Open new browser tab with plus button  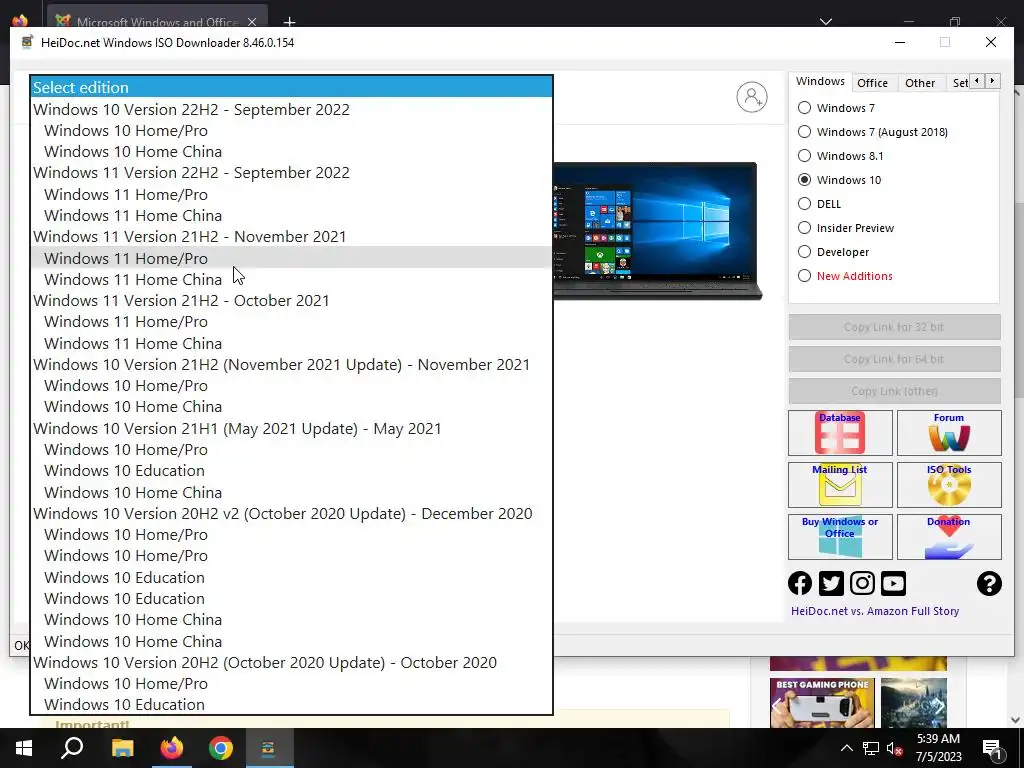click(x=289, y=22)
